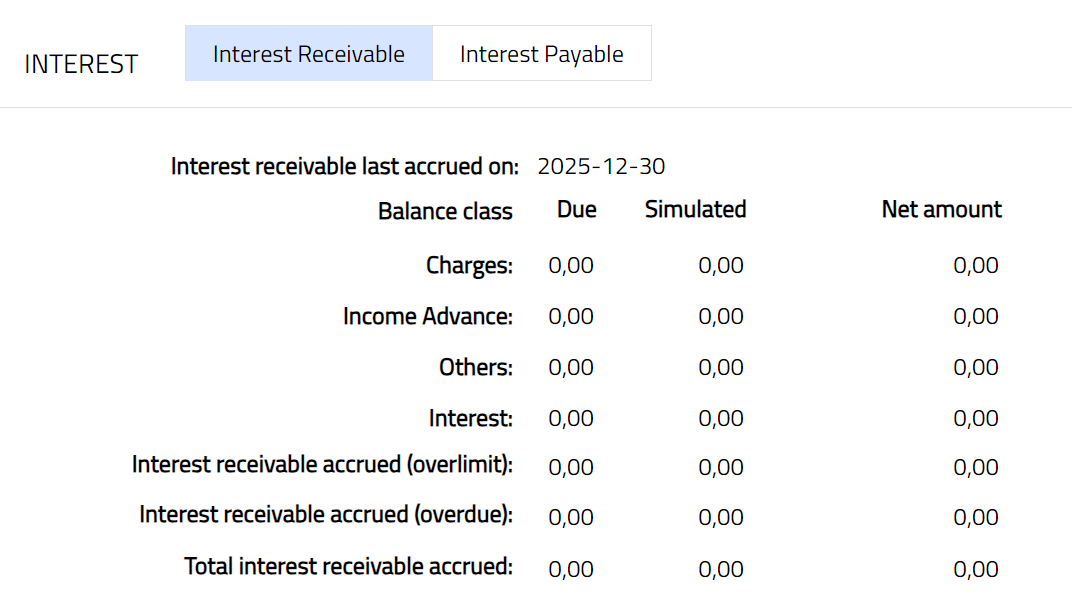Click Due value in Interest row
The width and height of the screenshot is (1072, 598).
pos(571,417)
